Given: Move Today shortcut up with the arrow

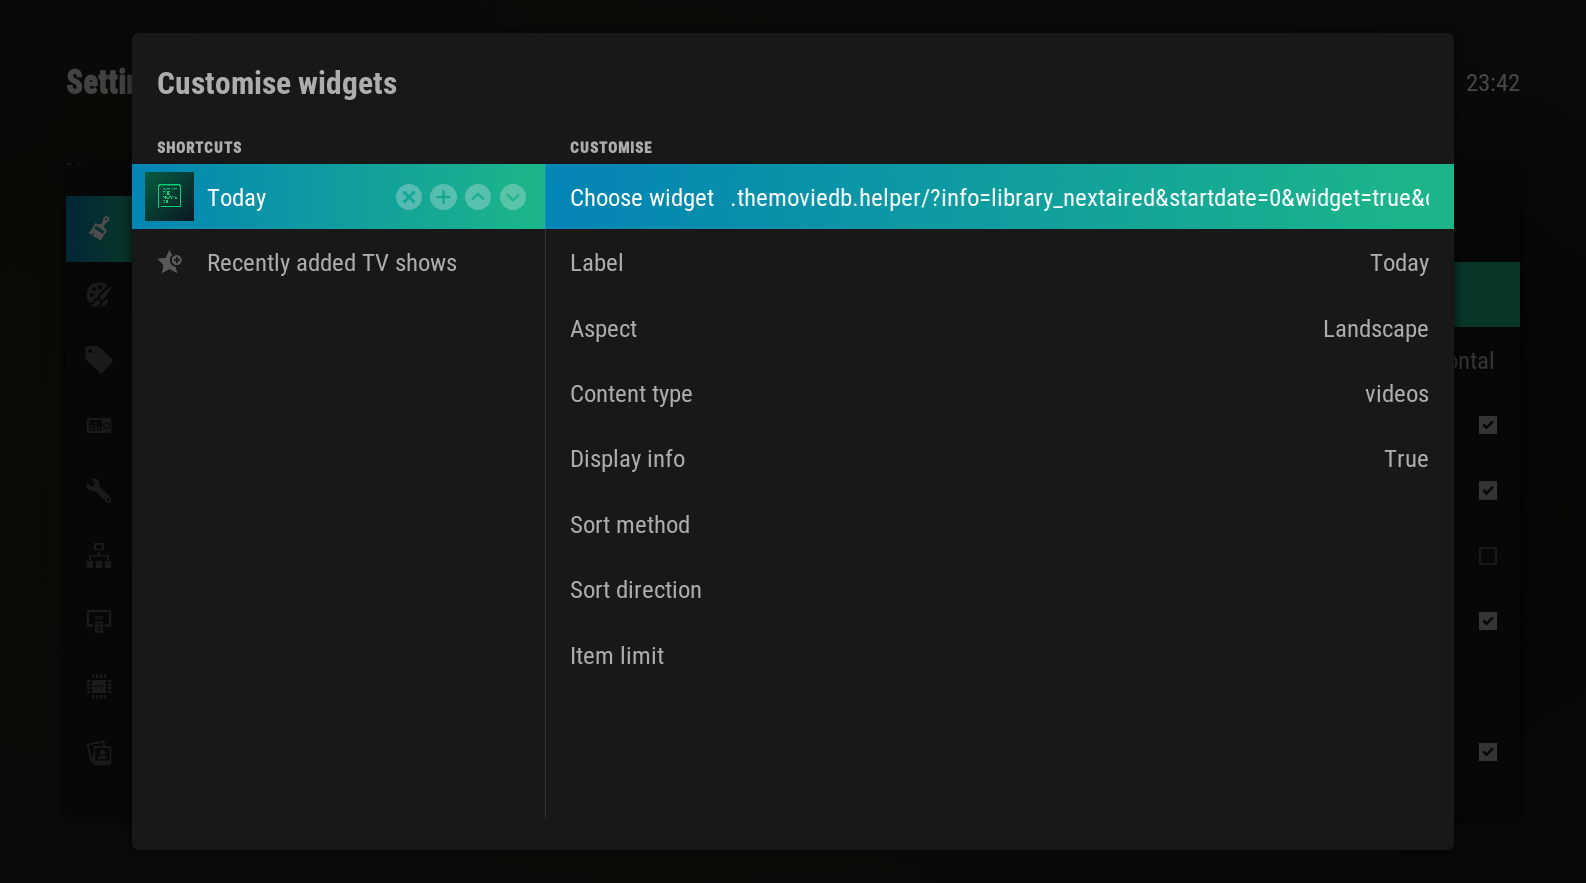Looking at the screenshot, I should (x=478, y=197).
